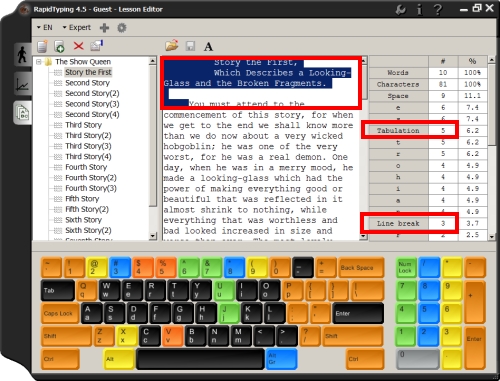Select Third Story(2) lesson

(88, 136)
